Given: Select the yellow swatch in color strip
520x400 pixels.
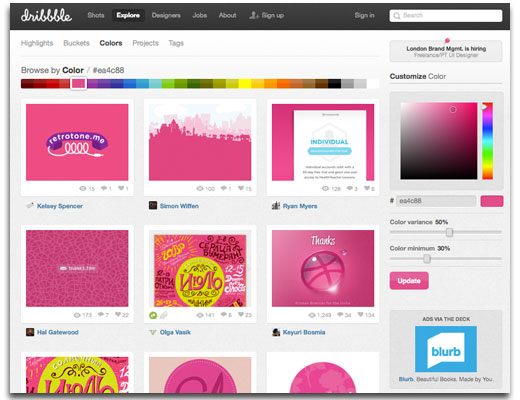Looking at the screenshot, I should [x=245, y=83].
